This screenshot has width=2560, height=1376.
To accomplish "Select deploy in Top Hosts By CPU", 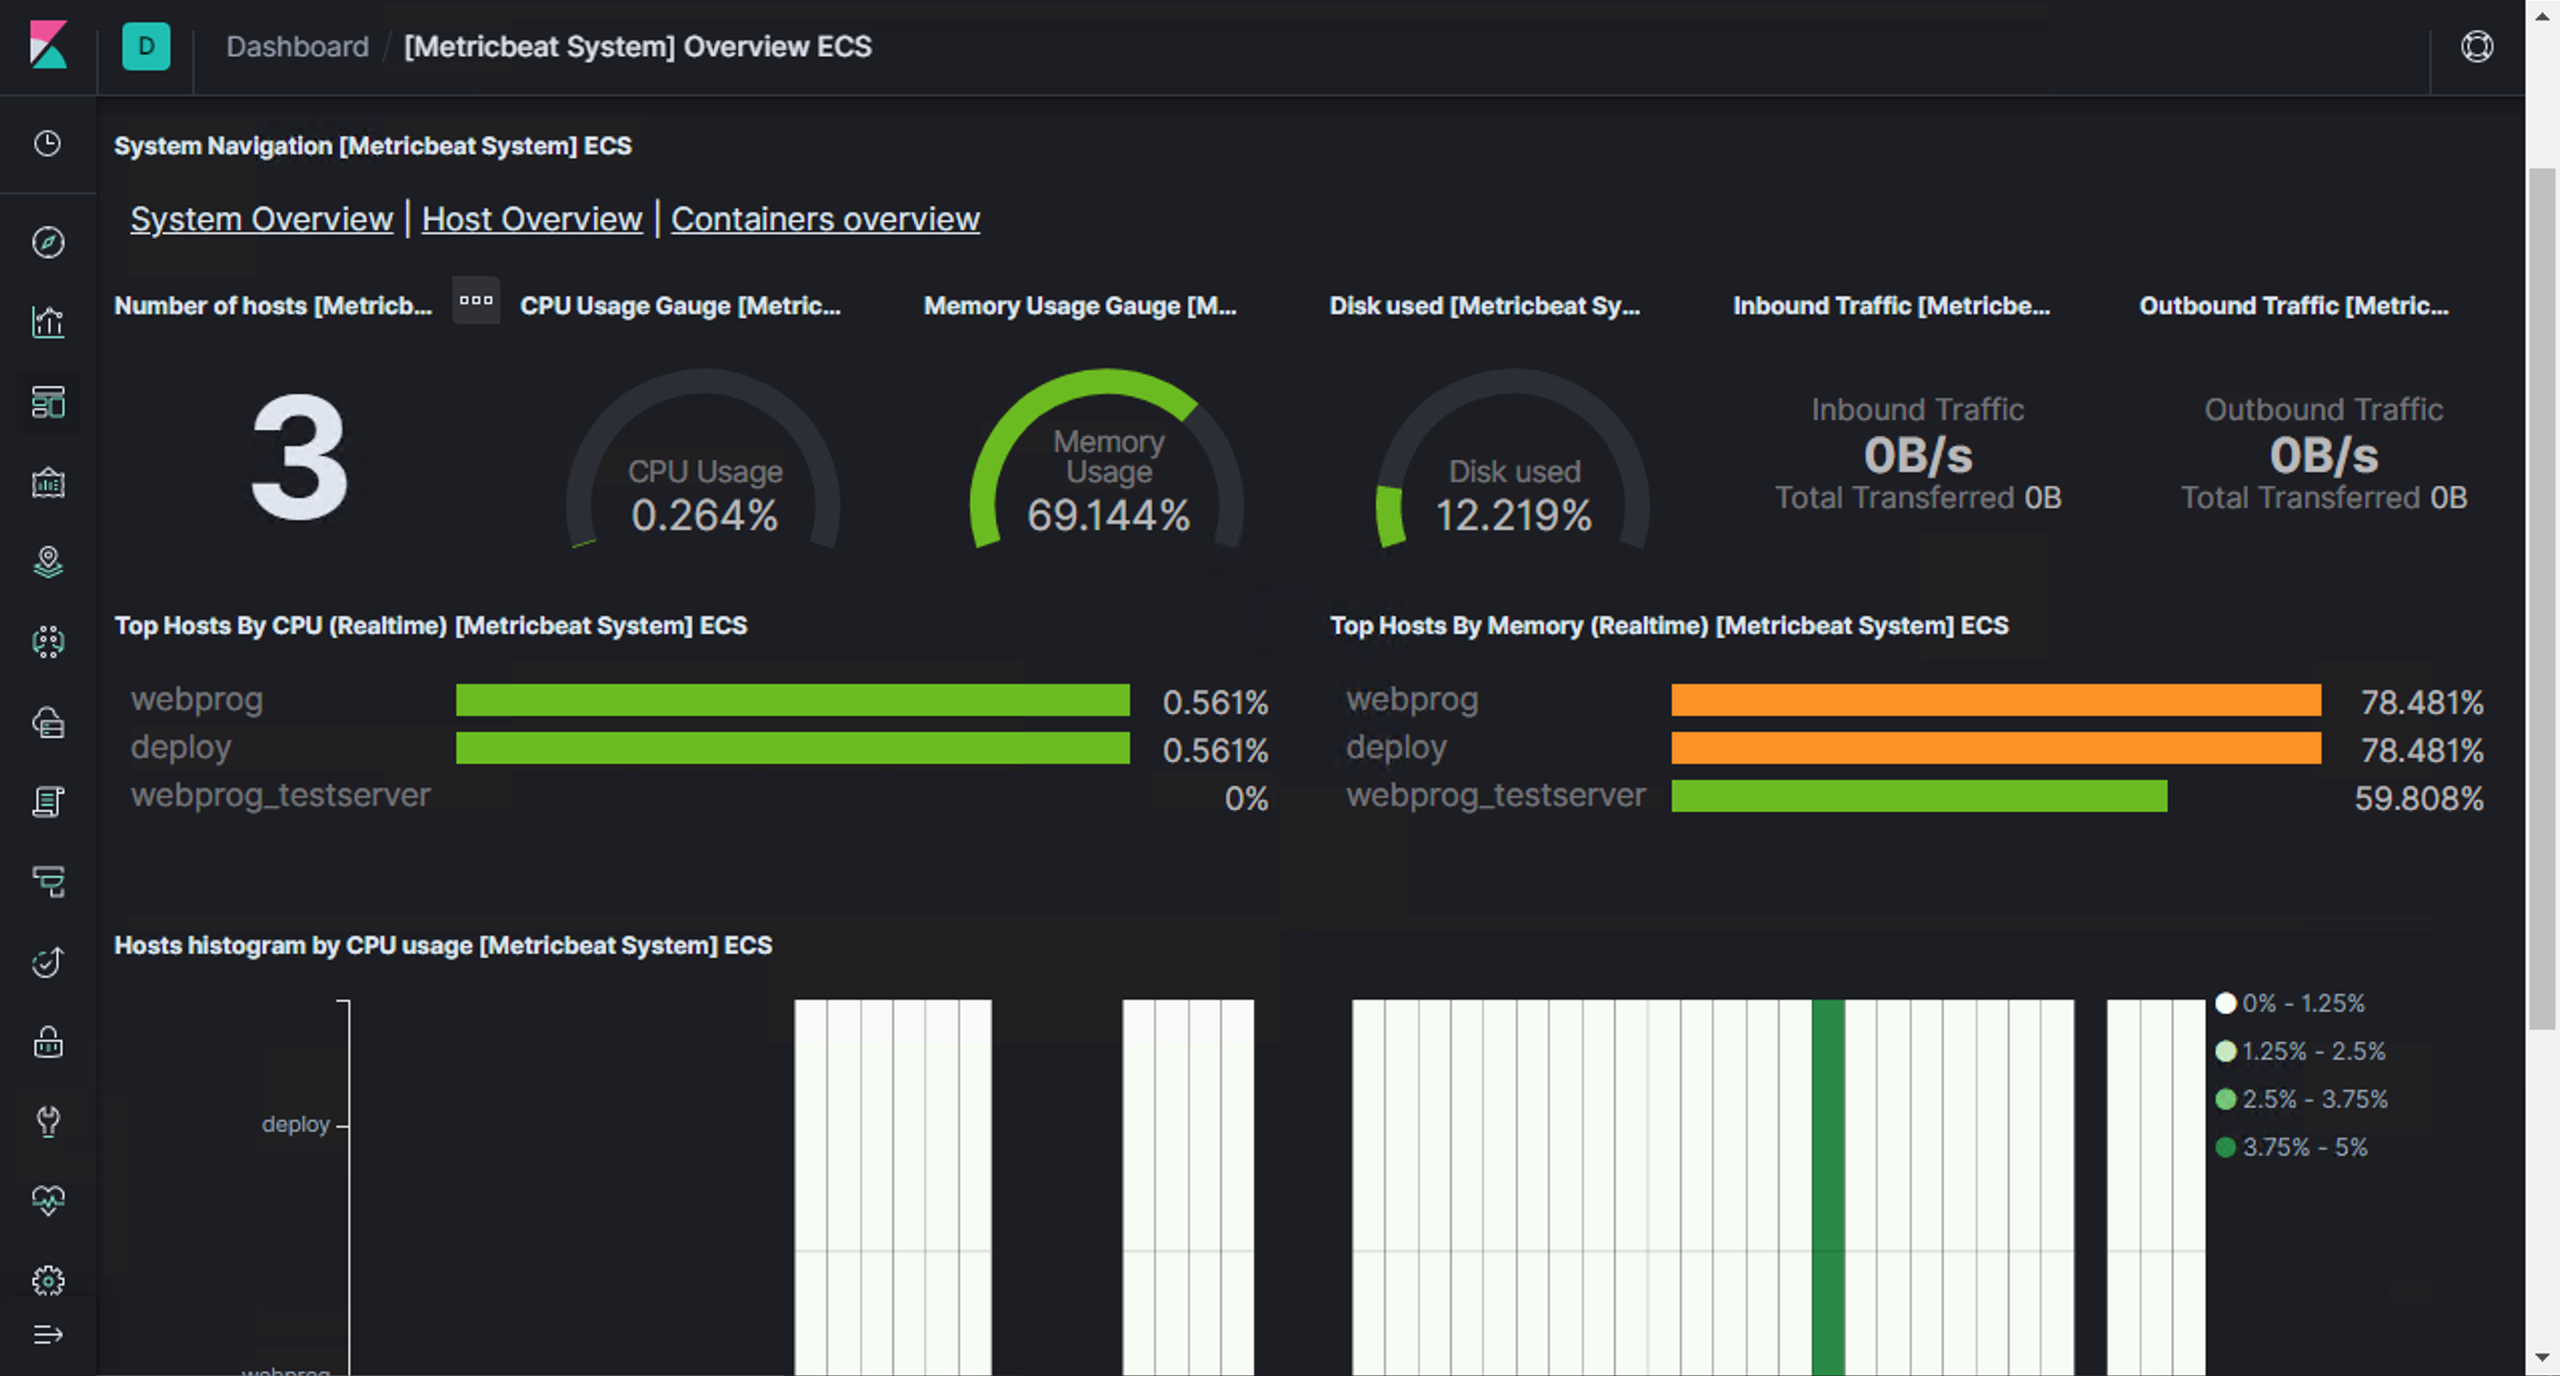I will click(x=180, y=747).
